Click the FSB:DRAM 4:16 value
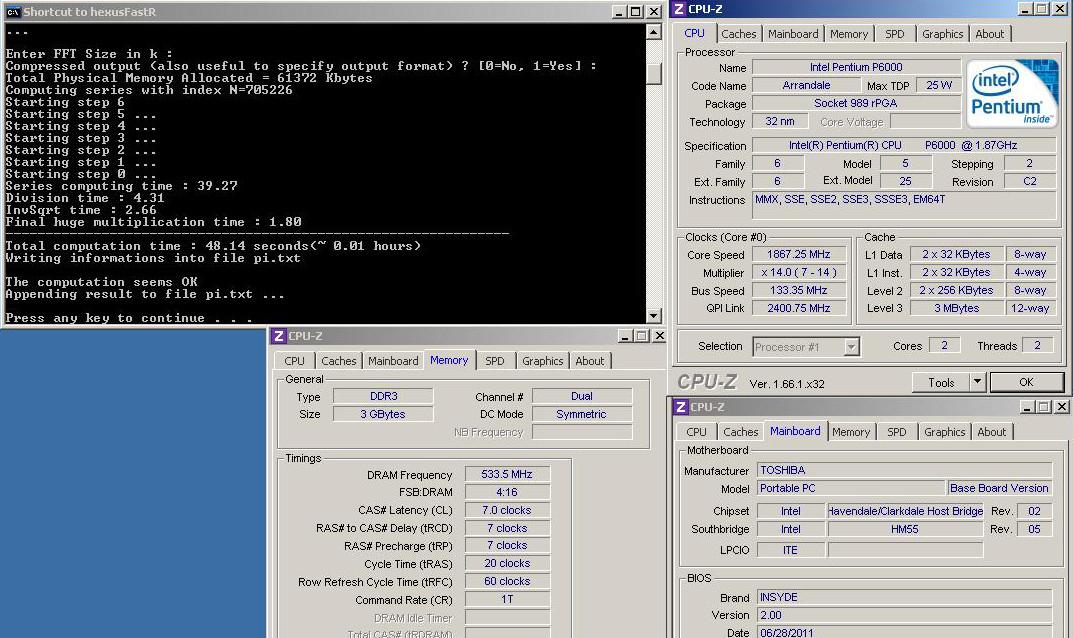The height and width of the screenshot is (638, 1073). click(x=507, y=492)
